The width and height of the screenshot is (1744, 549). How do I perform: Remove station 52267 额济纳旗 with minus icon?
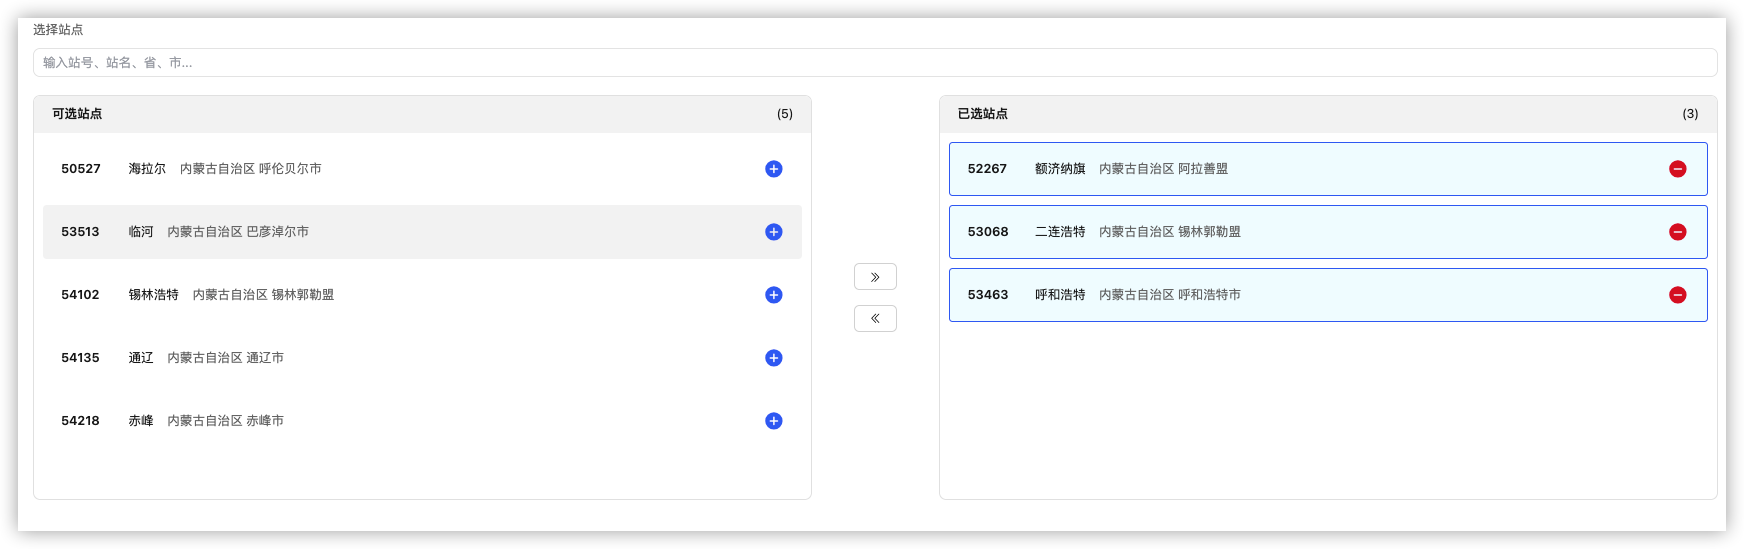tap(1678, 169)
